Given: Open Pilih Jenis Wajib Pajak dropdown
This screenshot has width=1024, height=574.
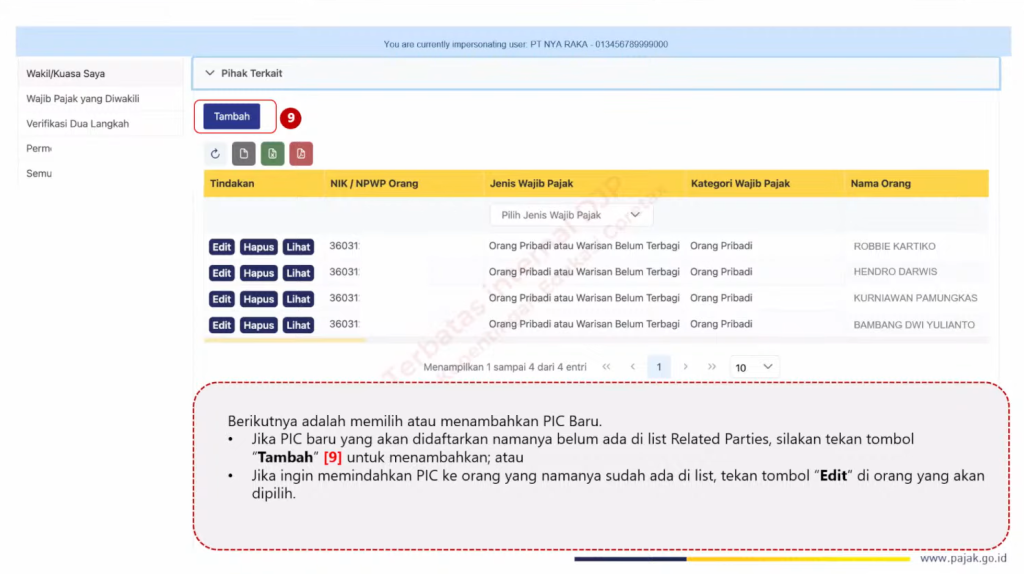Looking at the screenshot, I should [570, 215].
